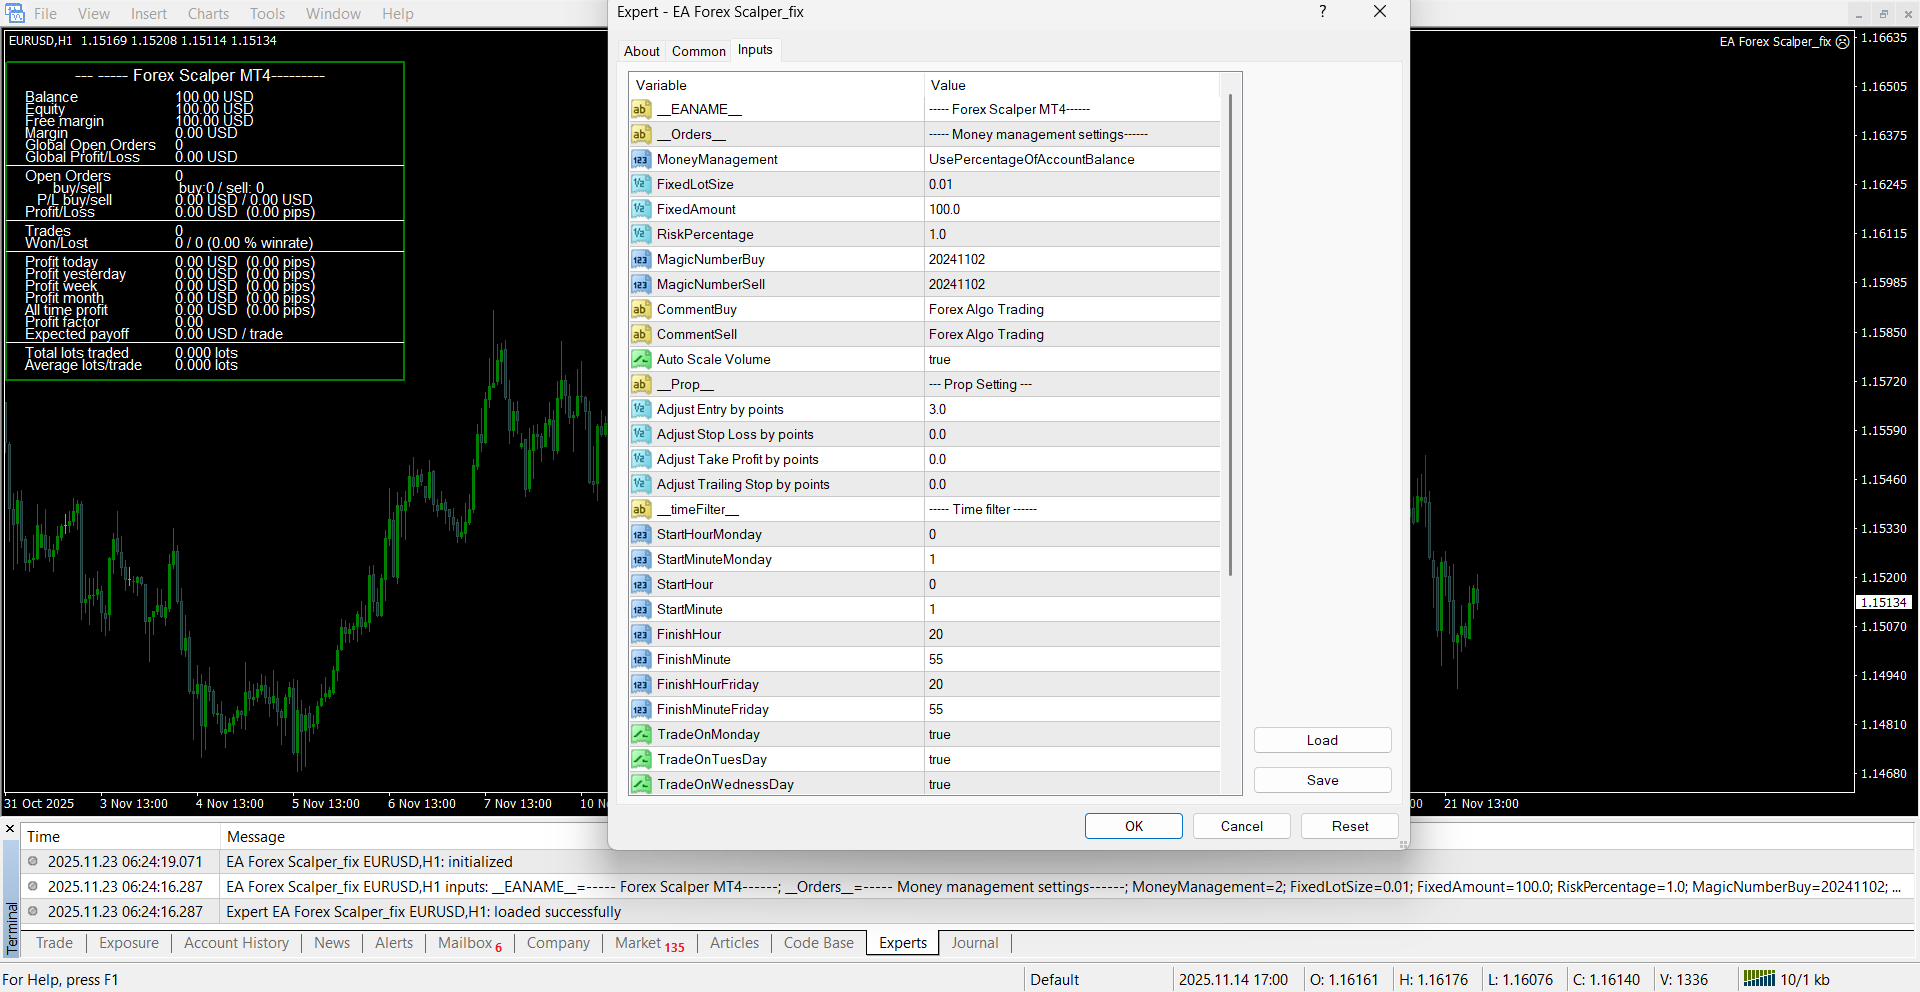This screenshot has width=1920, height=992.
Task: Click the help question mark in dialog title
Action: pyautogui.click(x=1322, y=12)
